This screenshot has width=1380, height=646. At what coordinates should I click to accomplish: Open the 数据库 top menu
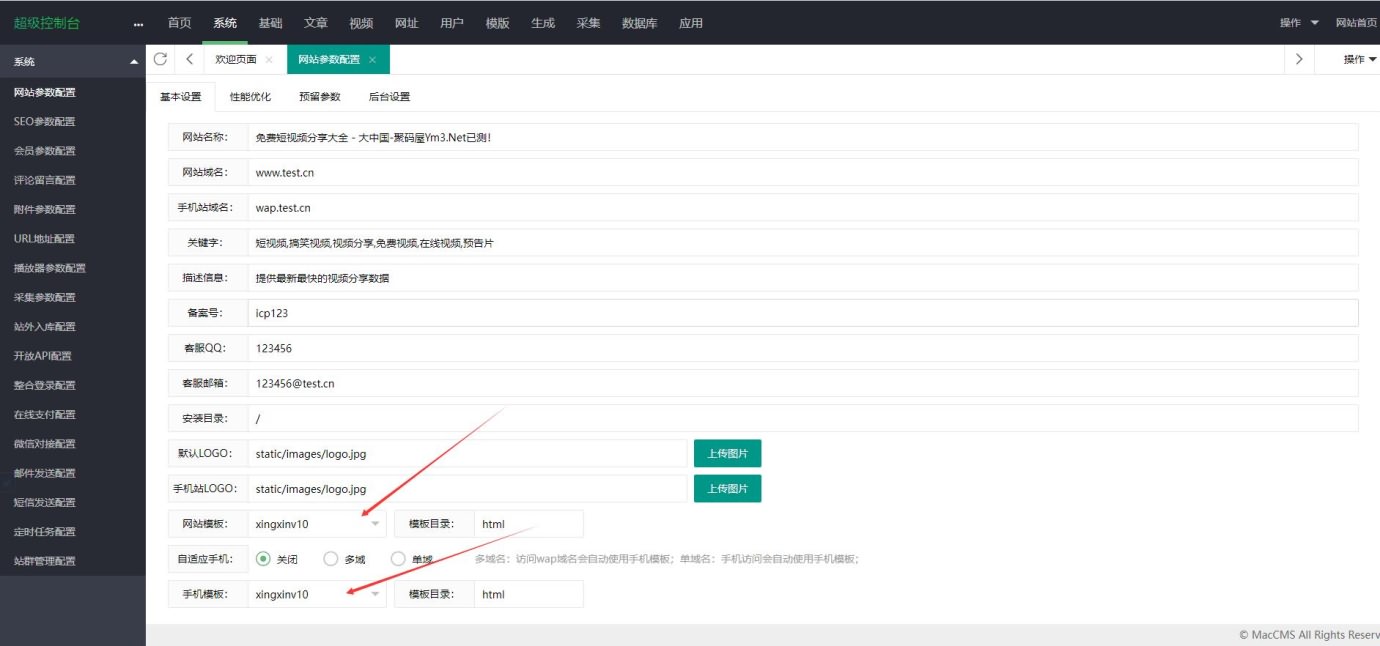640,23
